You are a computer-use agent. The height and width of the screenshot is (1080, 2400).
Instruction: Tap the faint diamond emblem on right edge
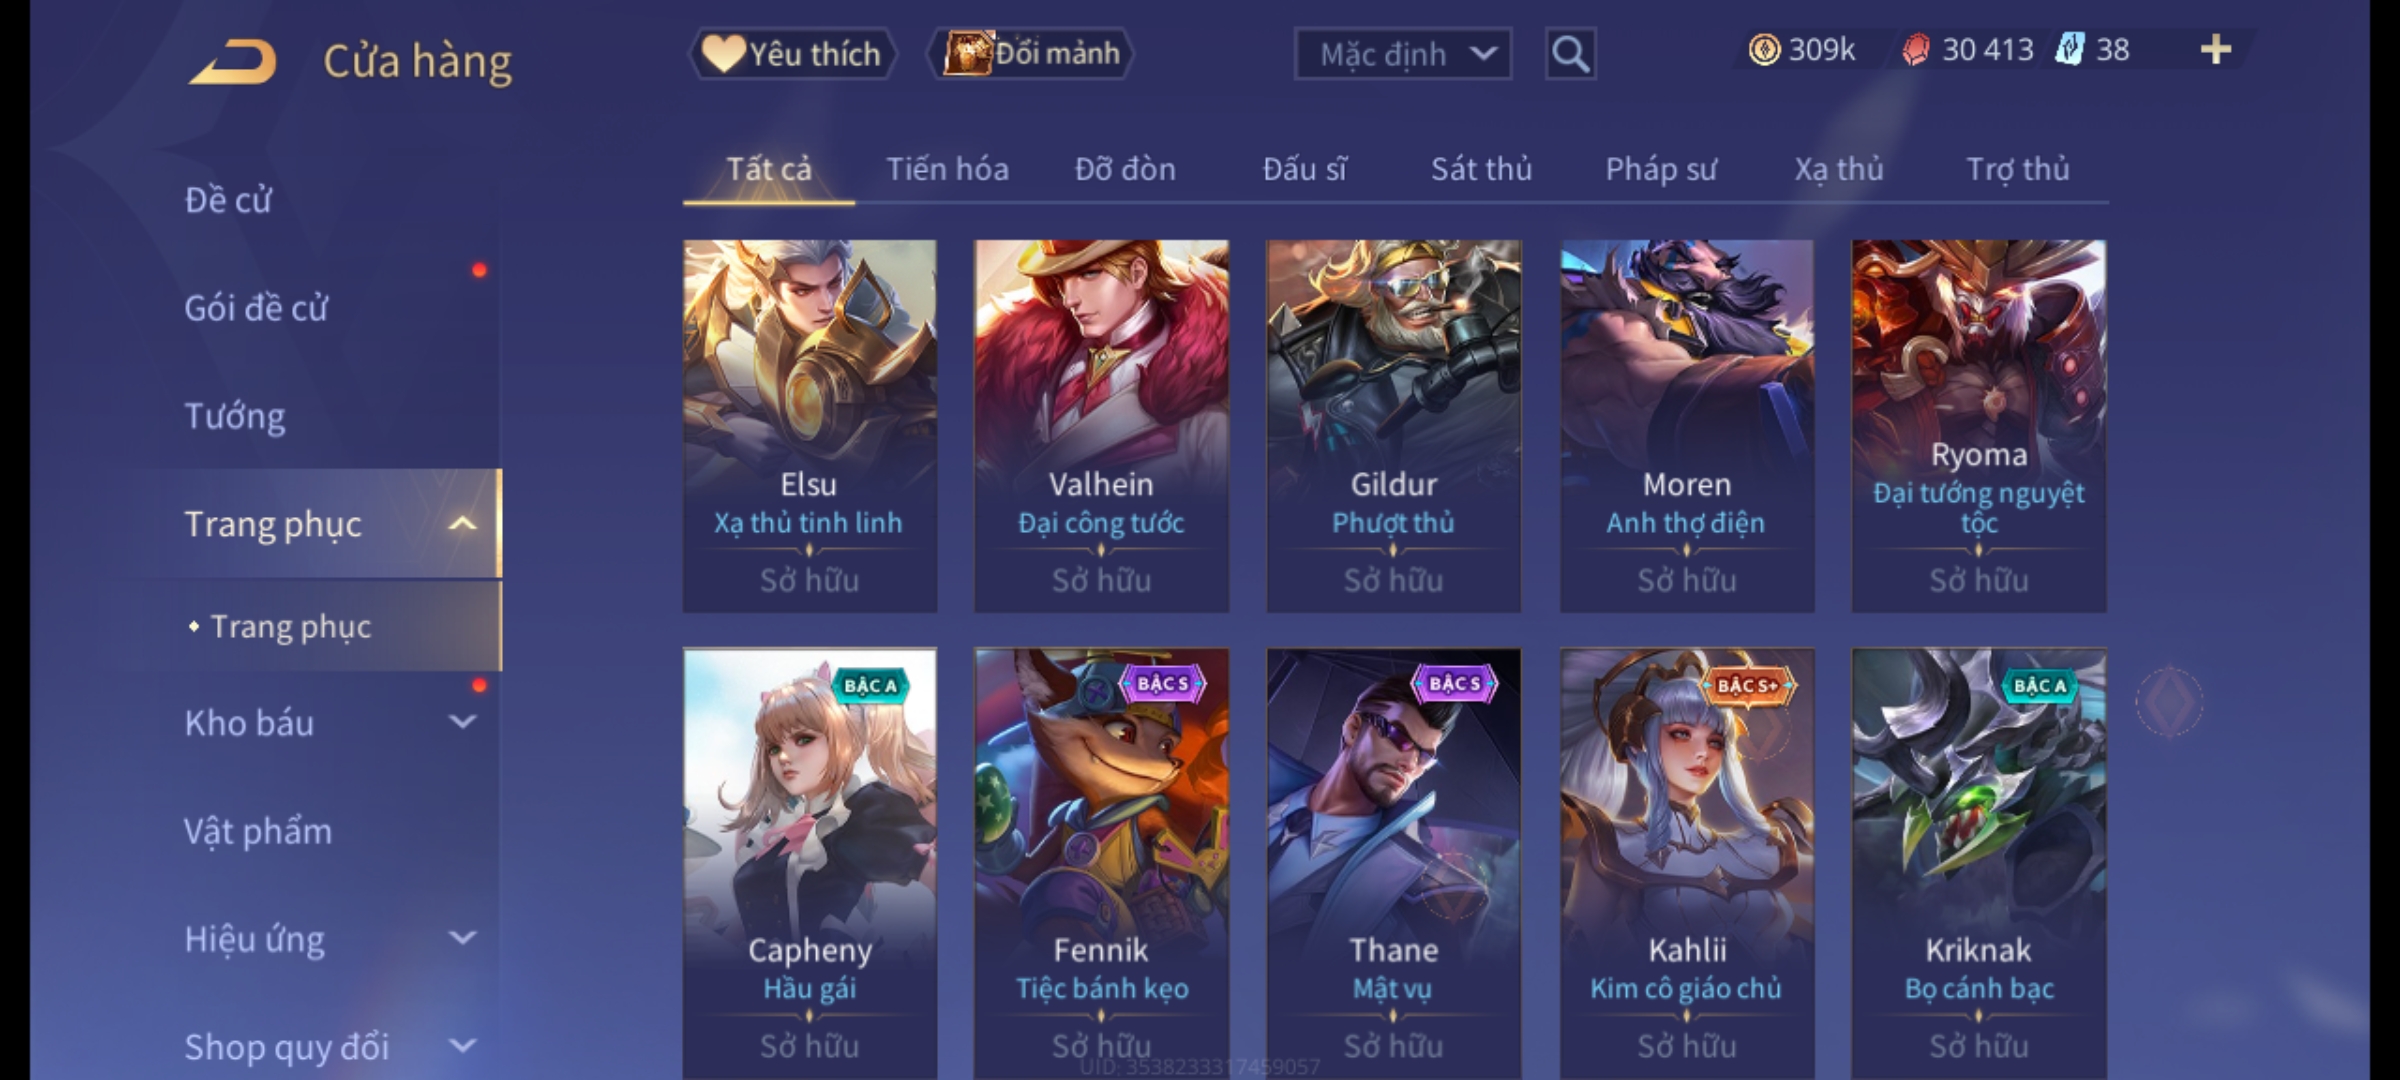pos(2169,701)
